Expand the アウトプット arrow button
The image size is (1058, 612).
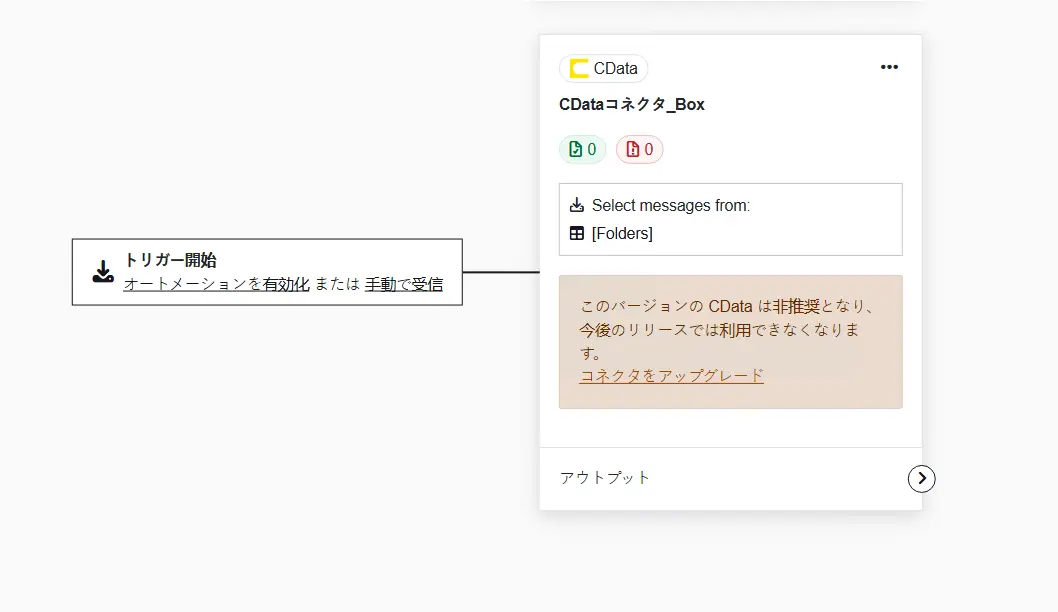coord(921,478)
